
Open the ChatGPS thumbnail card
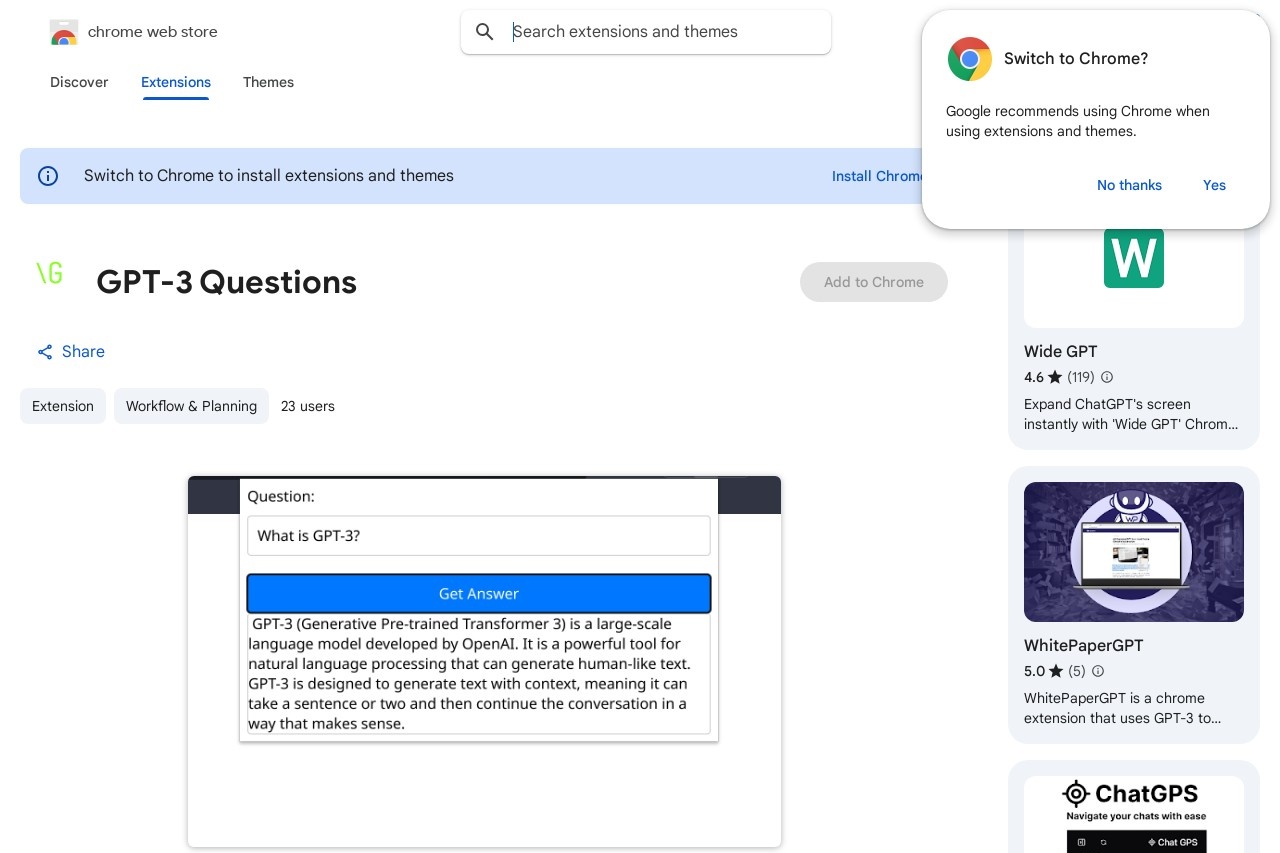pos(1134,814)
